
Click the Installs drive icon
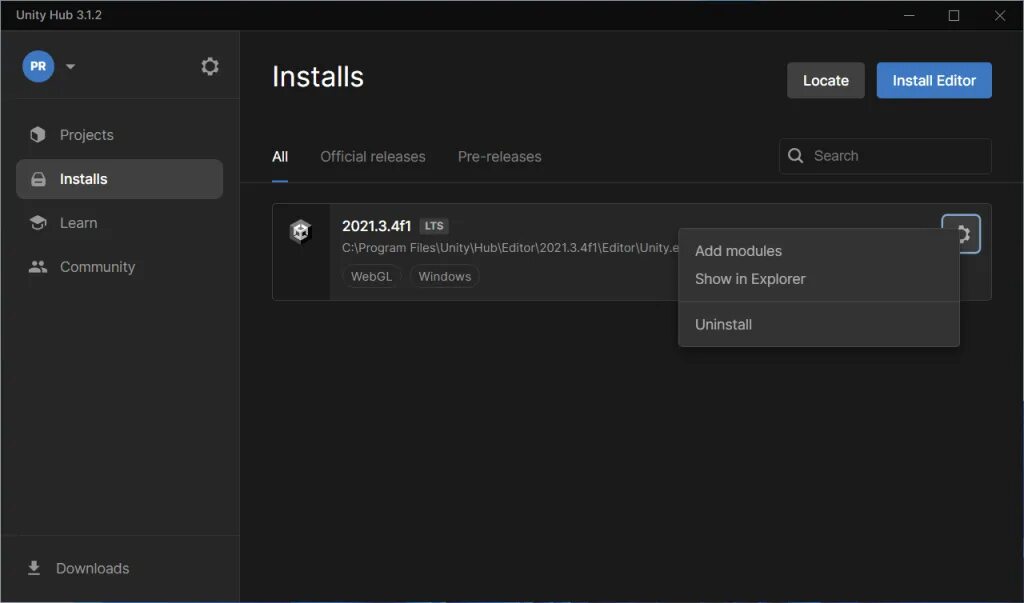click(39, 179)
